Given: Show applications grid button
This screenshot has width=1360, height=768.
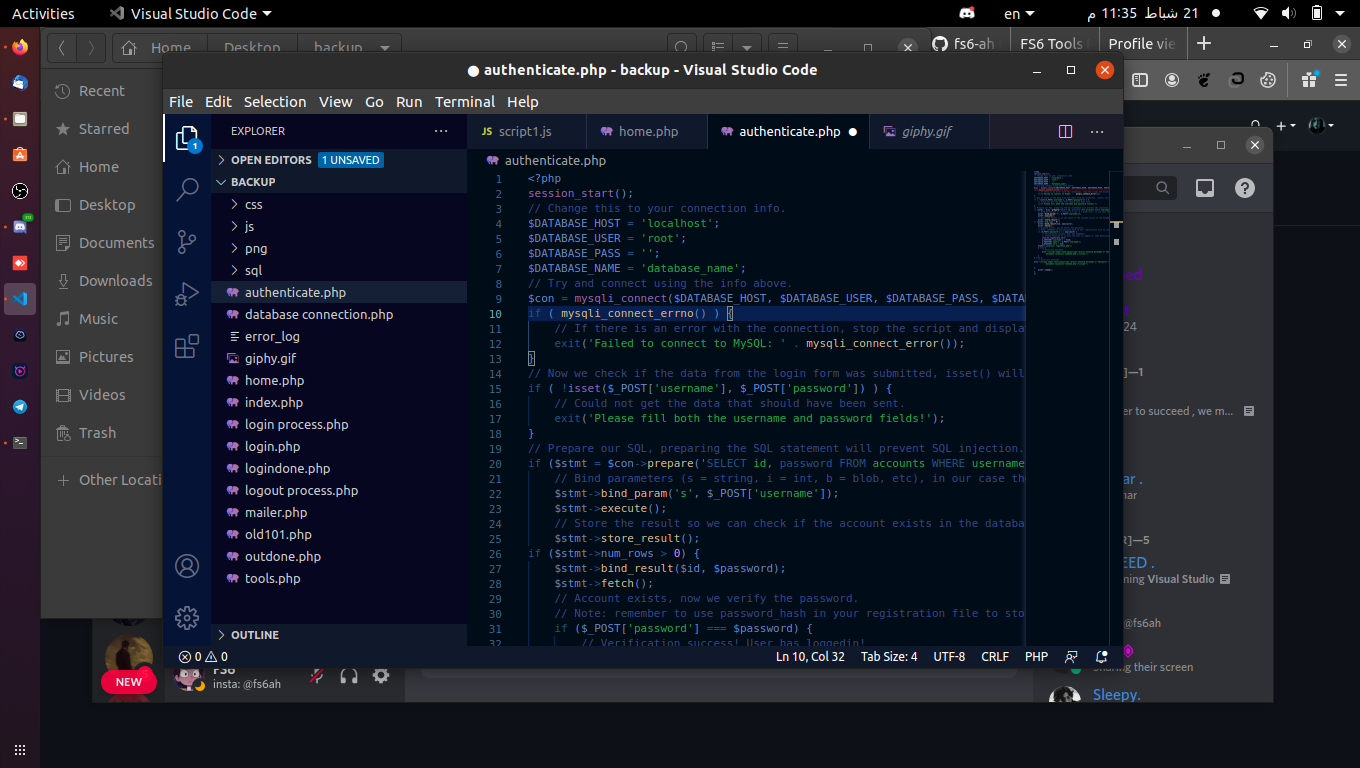Looking at the screenshot, I should 20,750.
